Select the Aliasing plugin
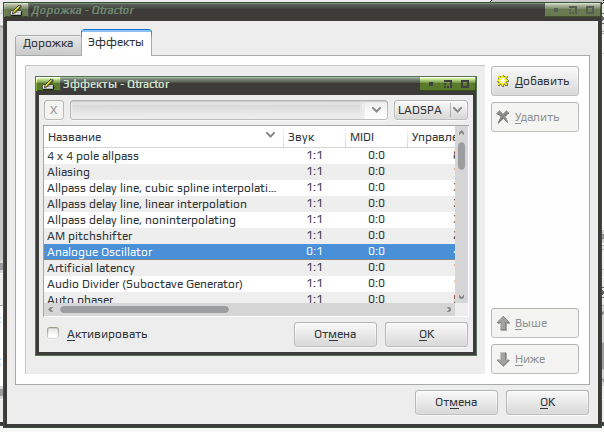This screenshot has width=604, height=432. (249, 172)
